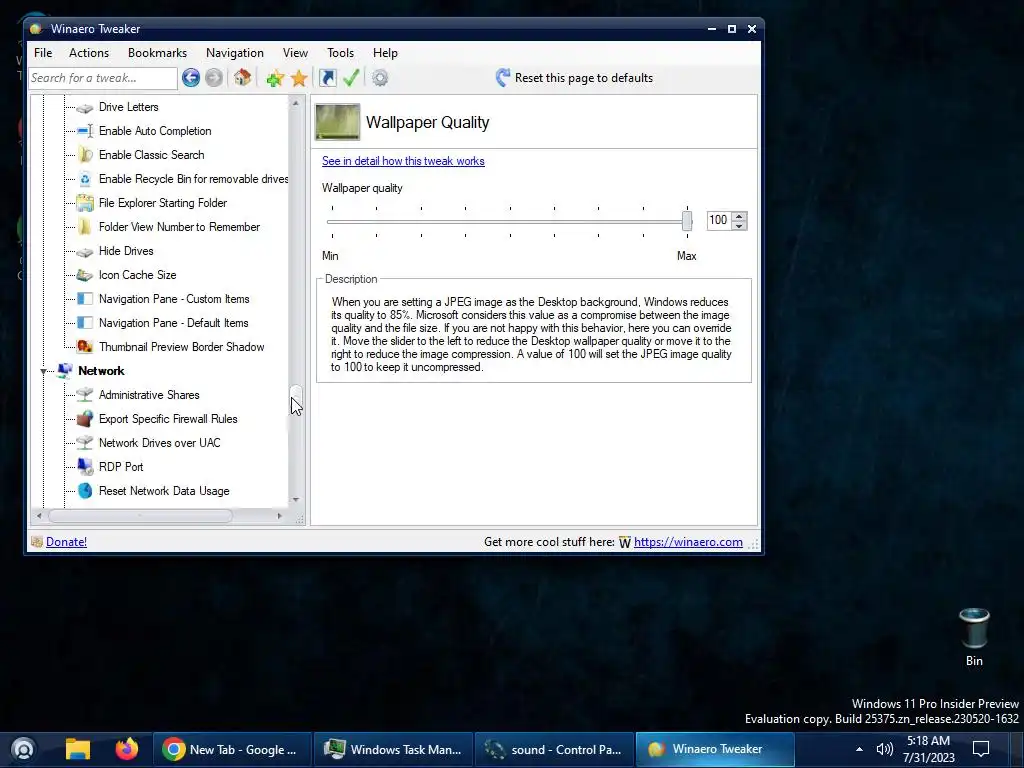Image resolution: width=1024 pixels, height=768 pixels.
Task: Click Add bookmark star with plus icon
Action: [x=275, y=78]
